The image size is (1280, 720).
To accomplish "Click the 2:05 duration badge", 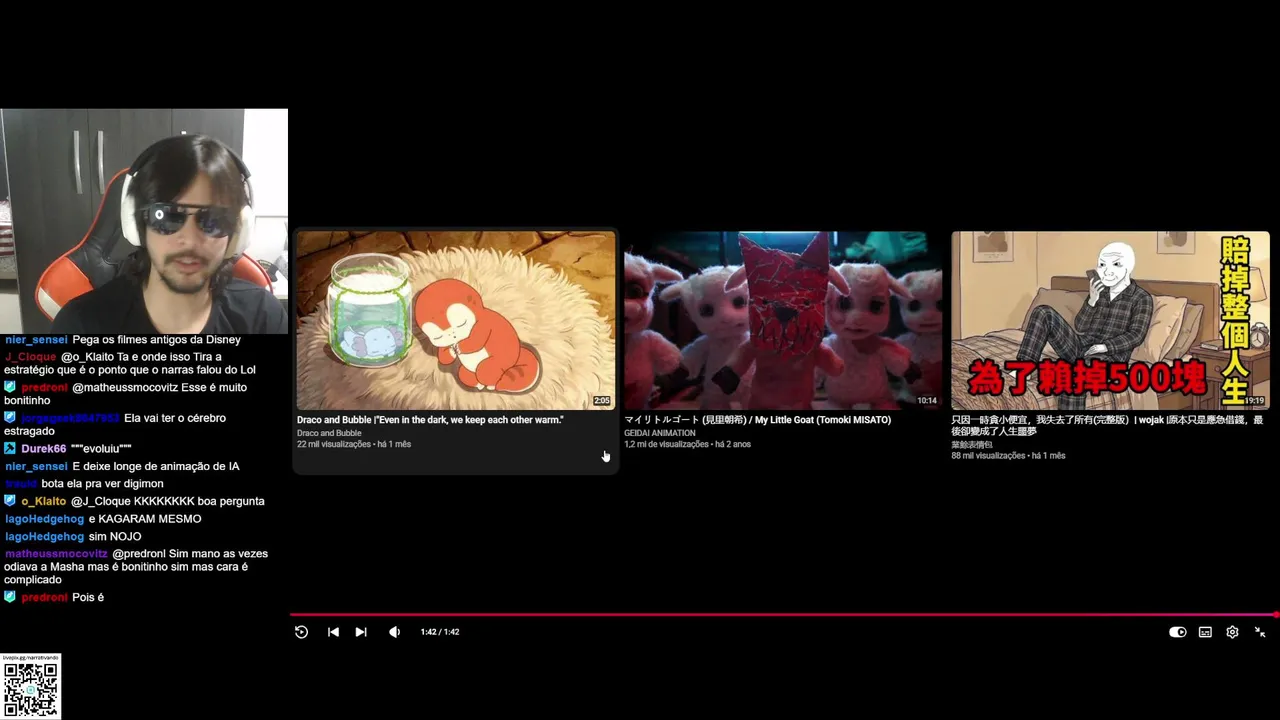I will 601,401.
